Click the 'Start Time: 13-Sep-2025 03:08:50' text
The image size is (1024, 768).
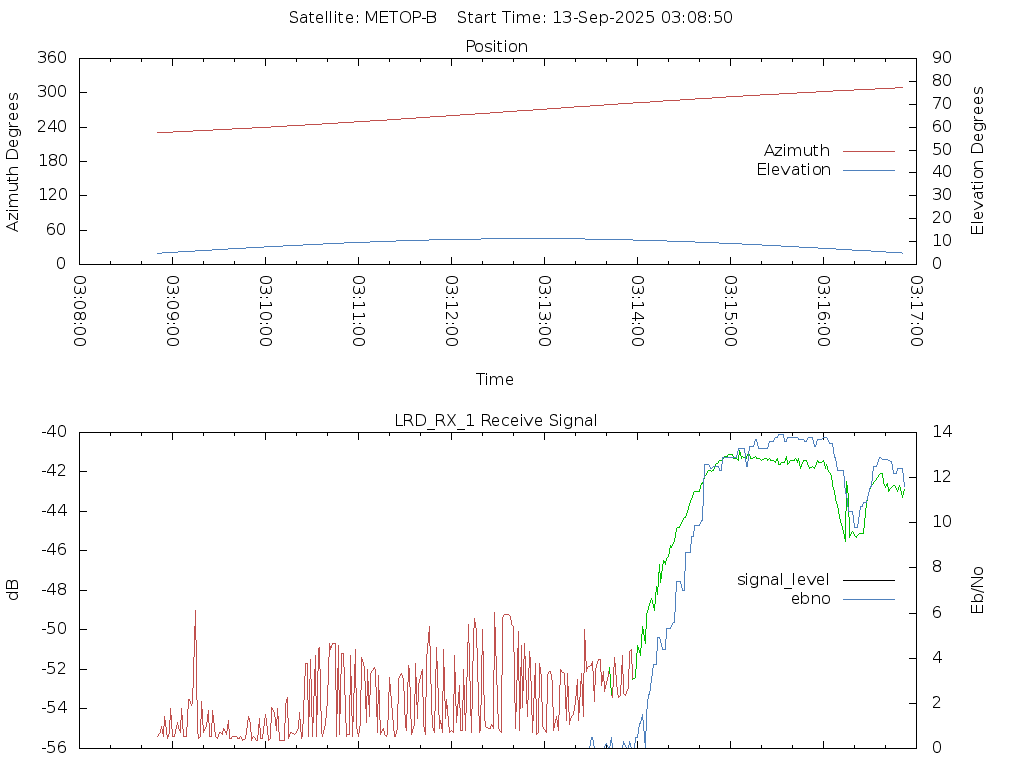[594, 18]
